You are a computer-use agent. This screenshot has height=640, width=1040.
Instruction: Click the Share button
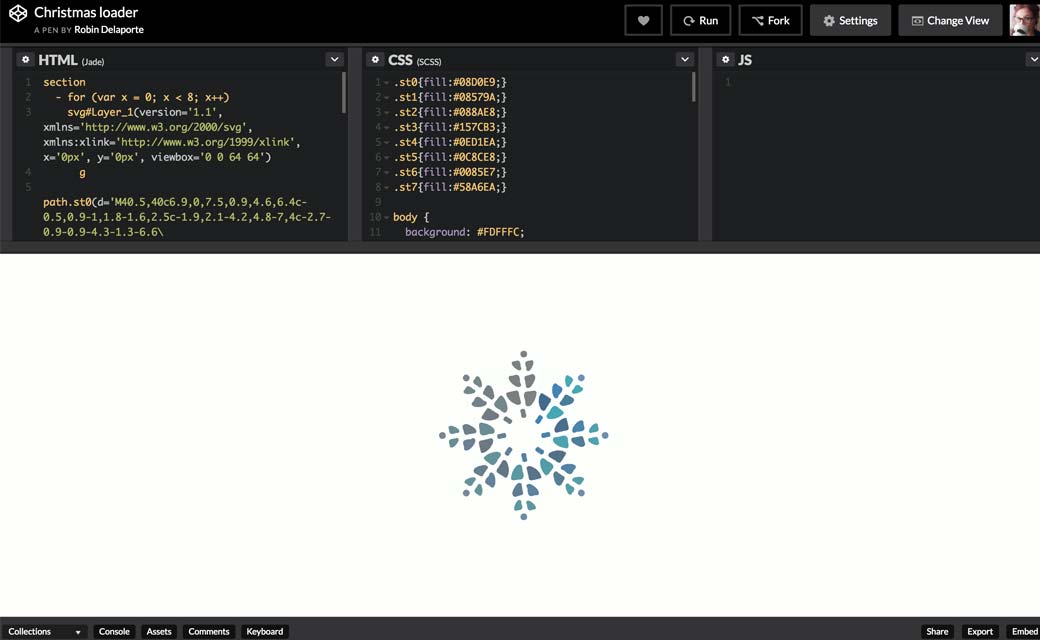pyautogui.click(x=937, y=631)
